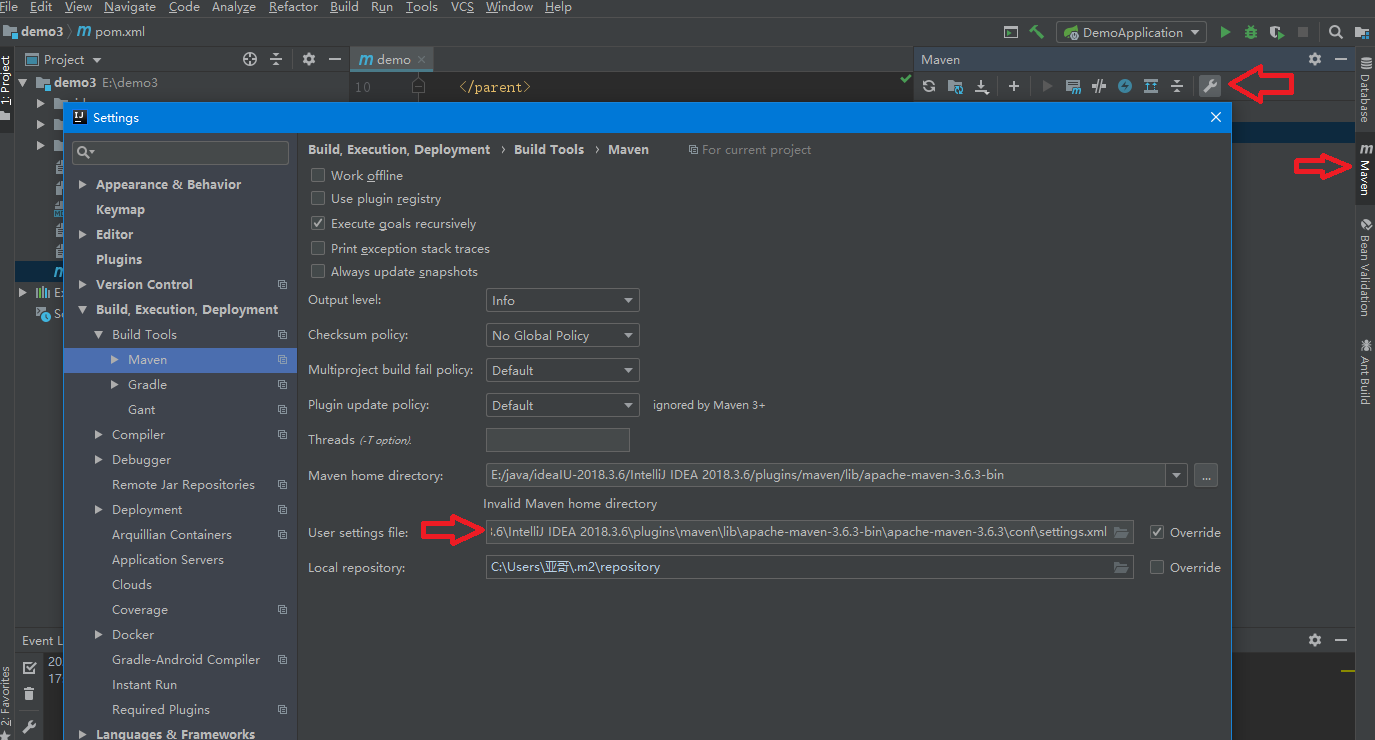Open DemoApplication run configuration dropdown
The height and width of the screenshot is (740, 1375).
click(x=1132, y=32)
